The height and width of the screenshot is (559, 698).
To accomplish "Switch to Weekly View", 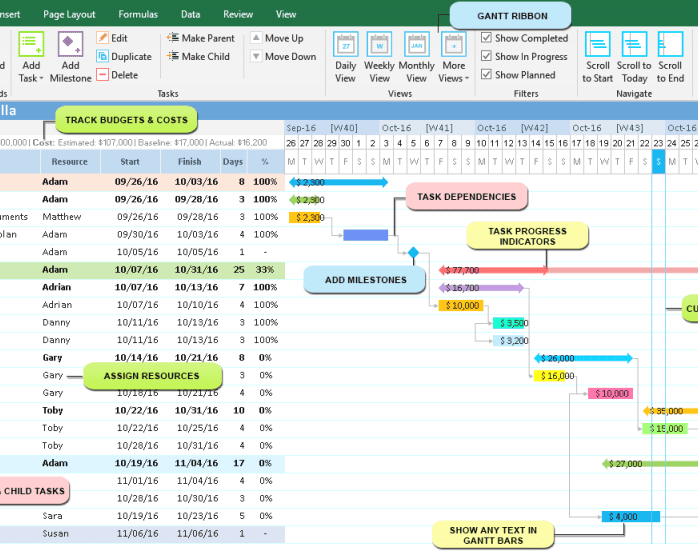I will (x=379, y=46).
